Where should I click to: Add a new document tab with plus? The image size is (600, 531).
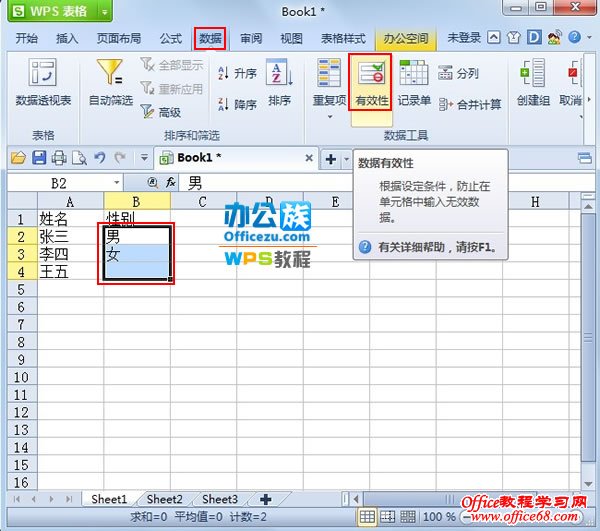331,158
